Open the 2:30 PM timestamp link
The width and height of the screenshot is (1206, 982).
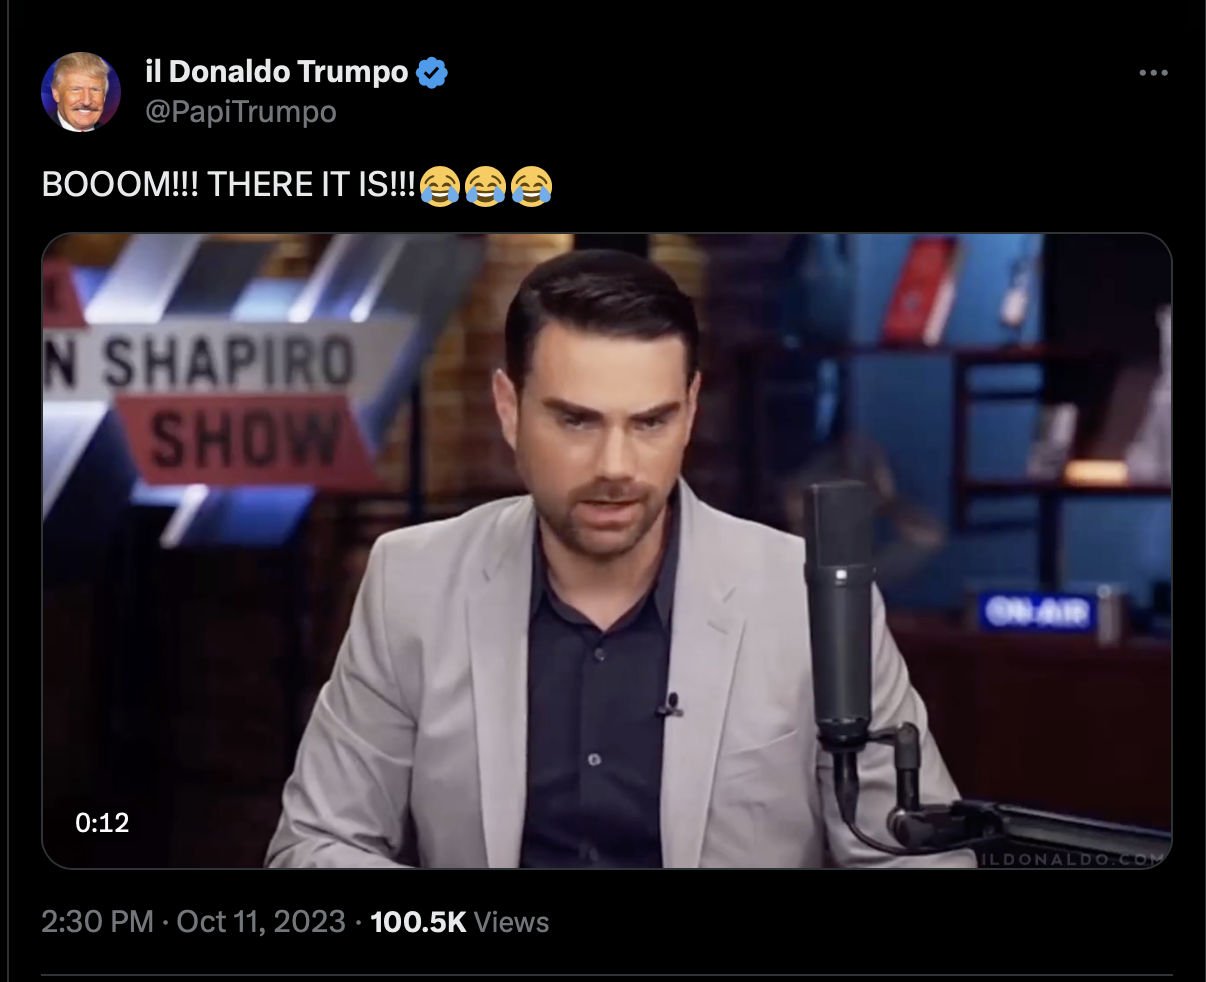coord(98,922)
